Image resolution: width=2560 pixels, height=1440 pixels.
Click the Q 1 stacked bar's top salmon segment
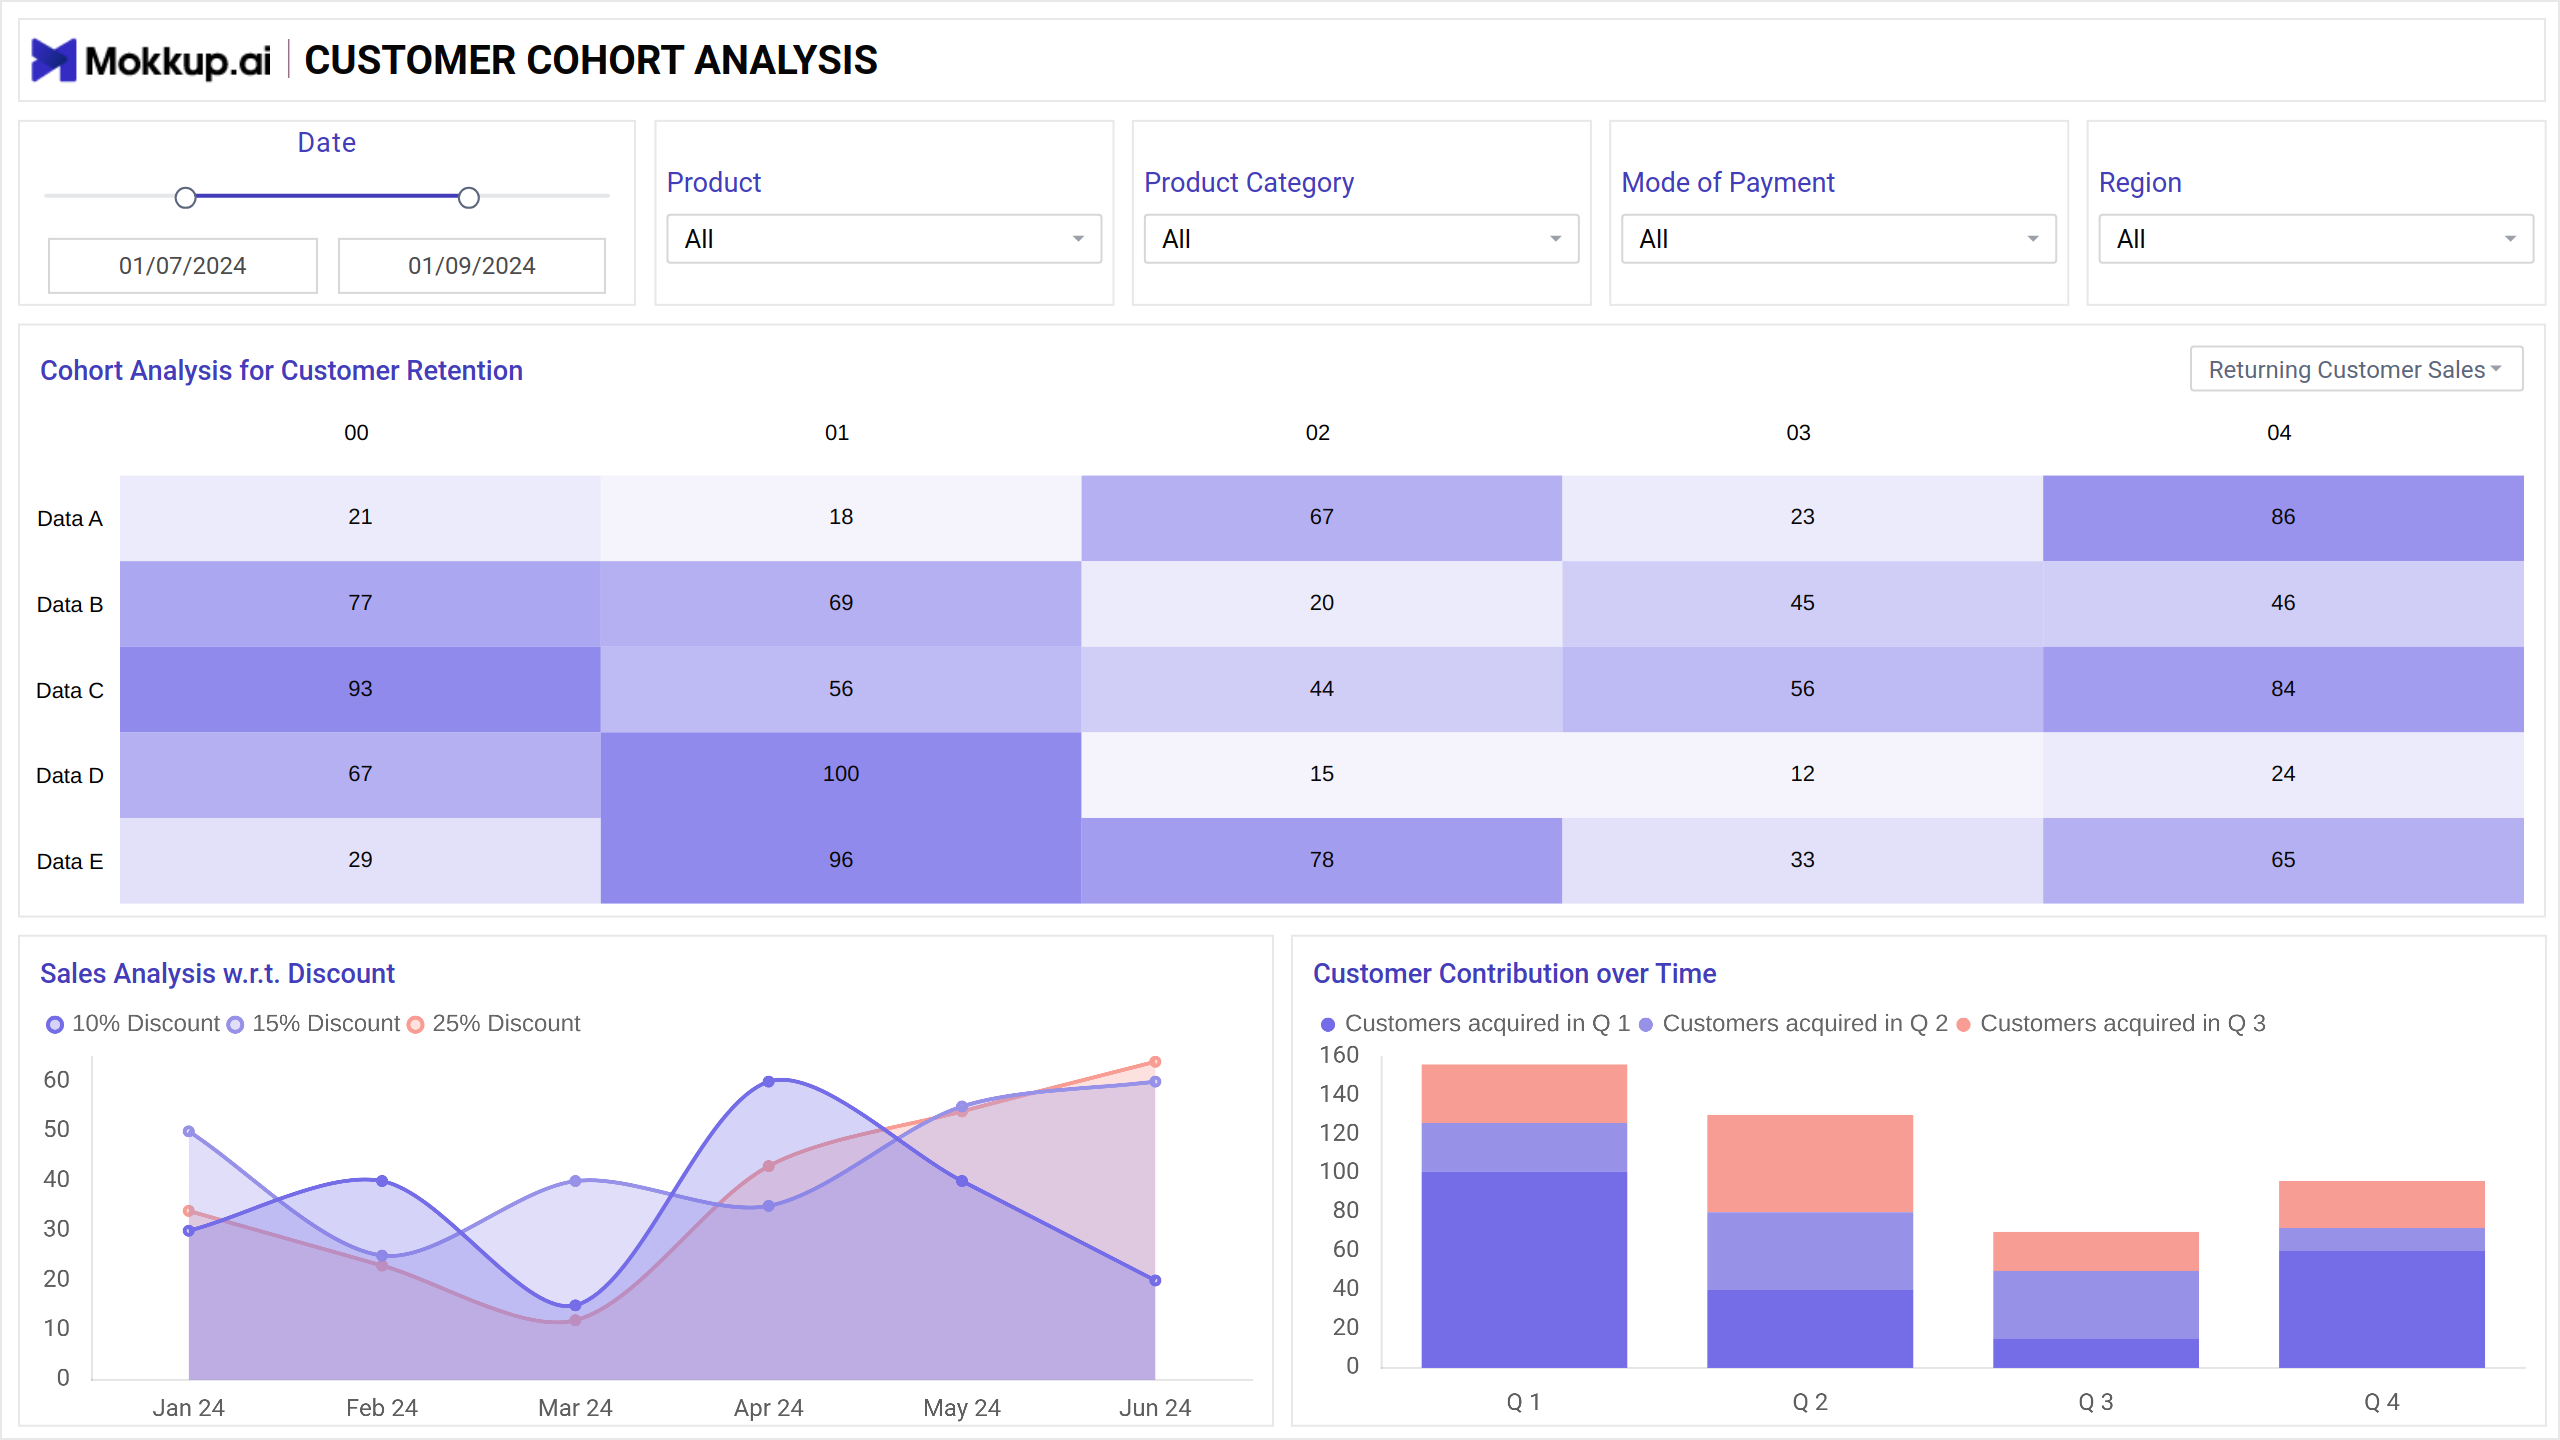[x=1524, y=1094]
